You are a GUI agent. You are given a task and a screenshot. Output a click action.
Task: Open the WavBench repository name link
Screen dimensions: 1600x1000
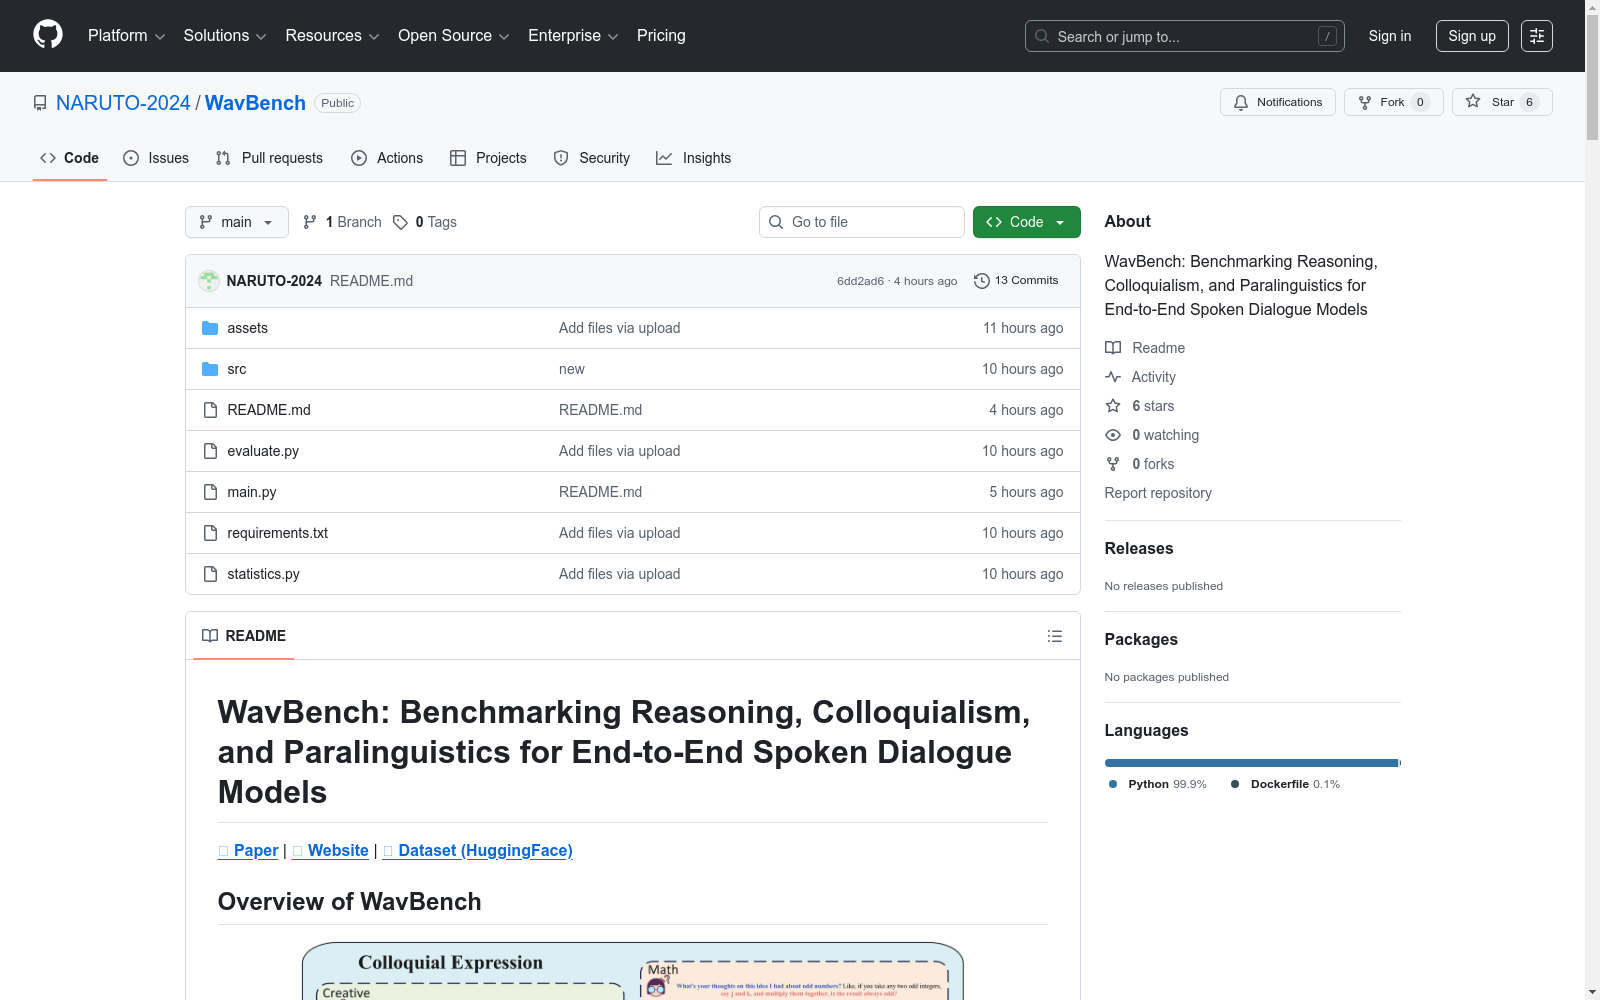click(255, 103)
